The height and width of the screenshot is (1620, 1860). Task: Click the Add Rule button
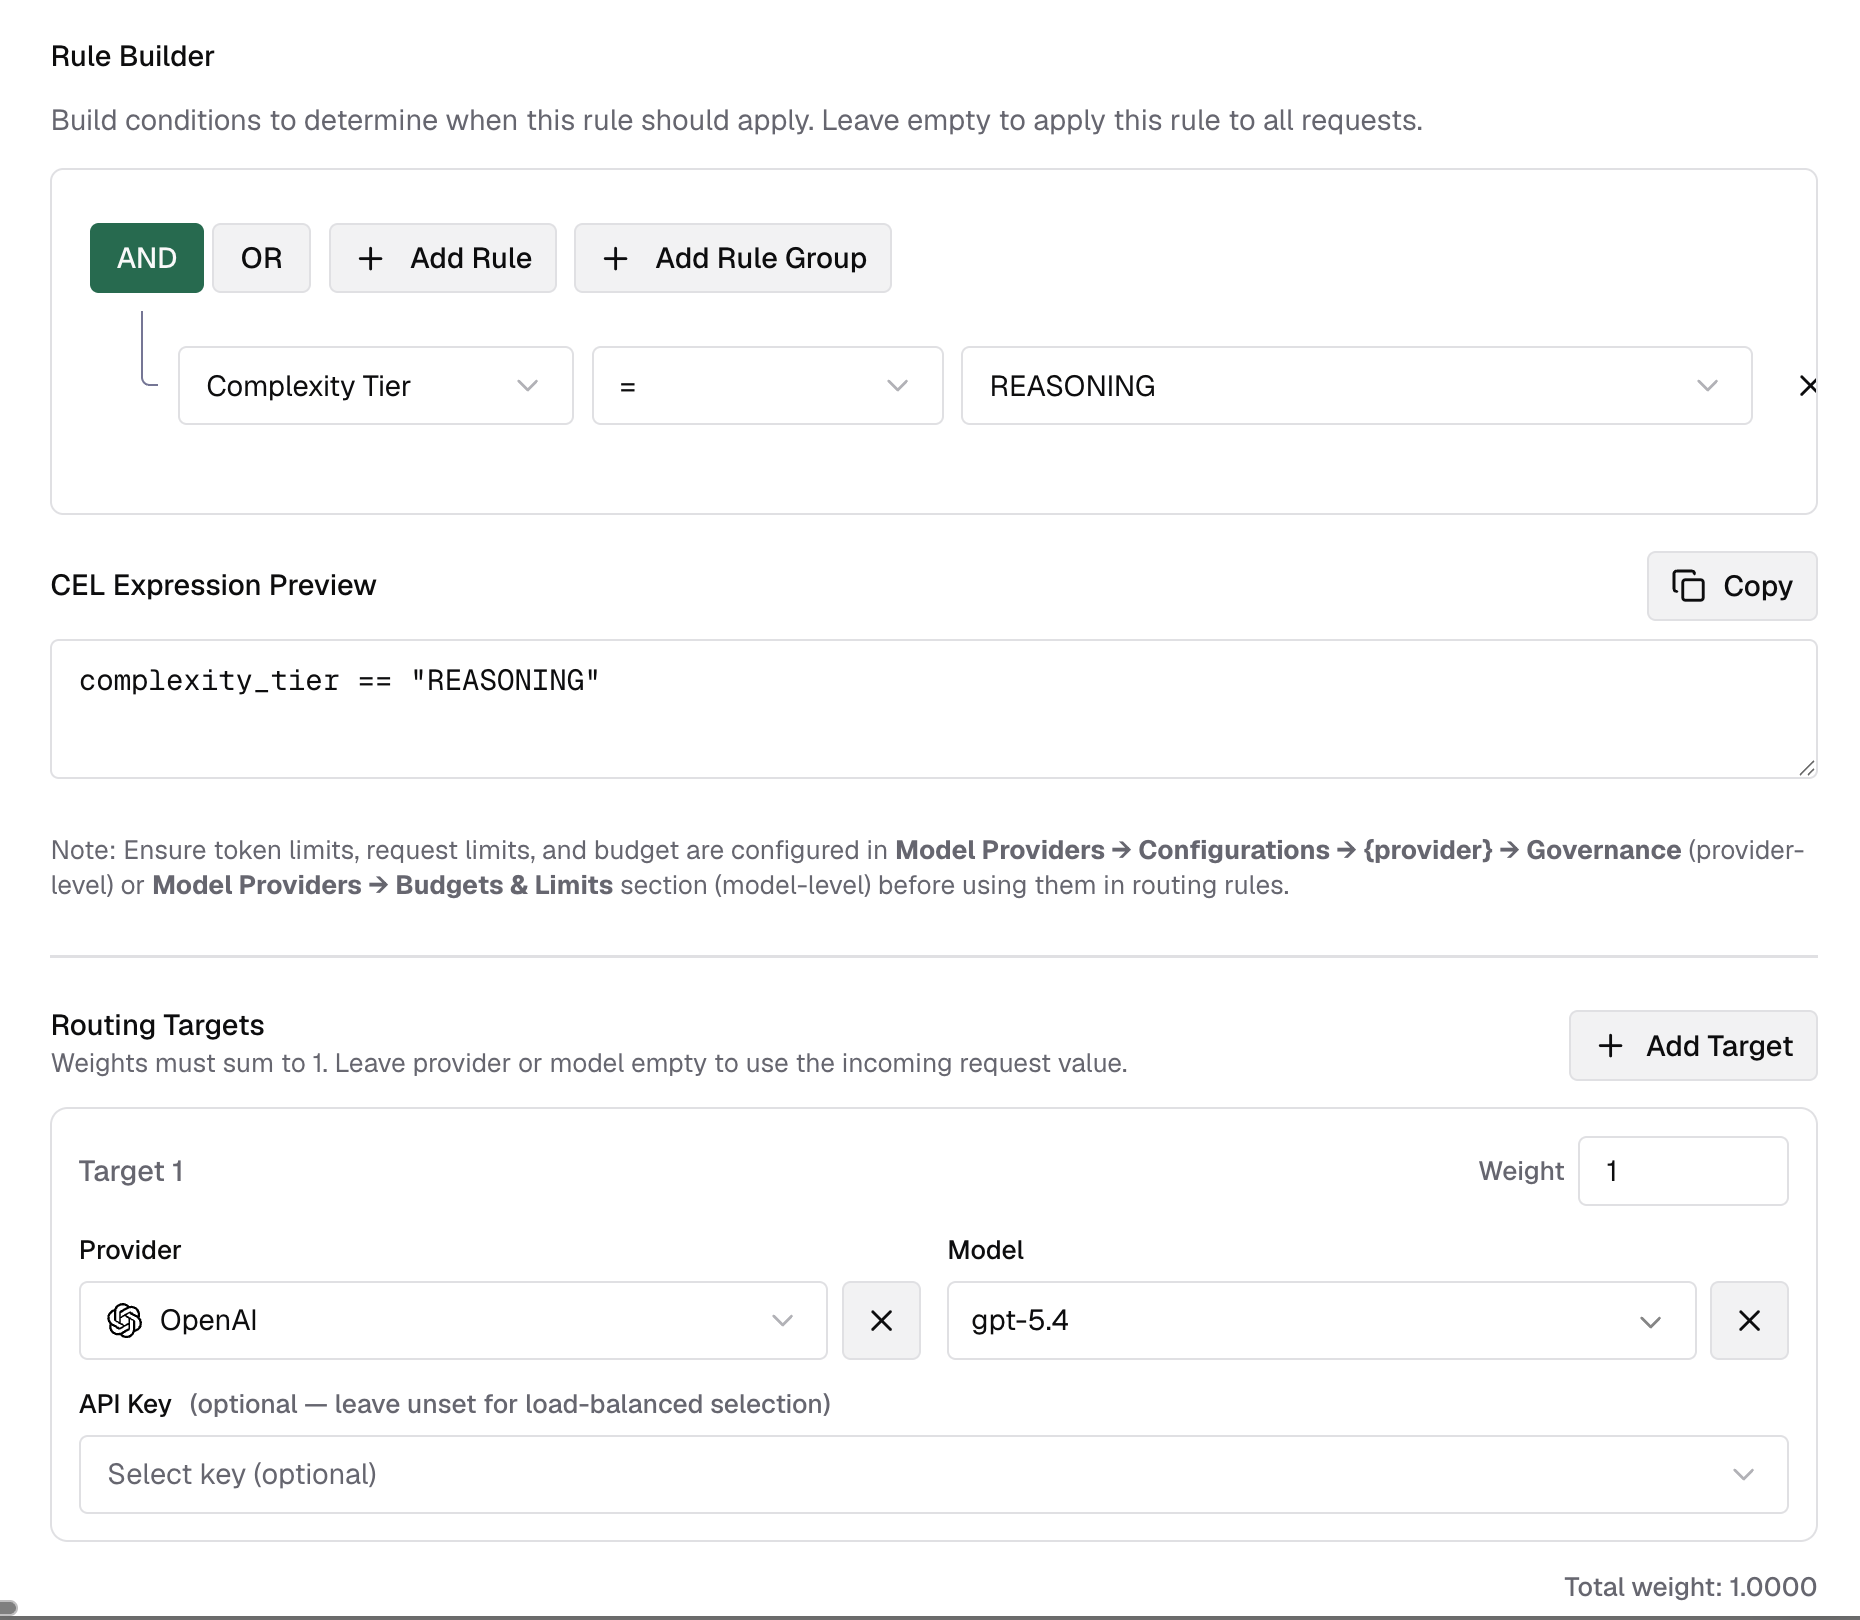pos(443,258)
